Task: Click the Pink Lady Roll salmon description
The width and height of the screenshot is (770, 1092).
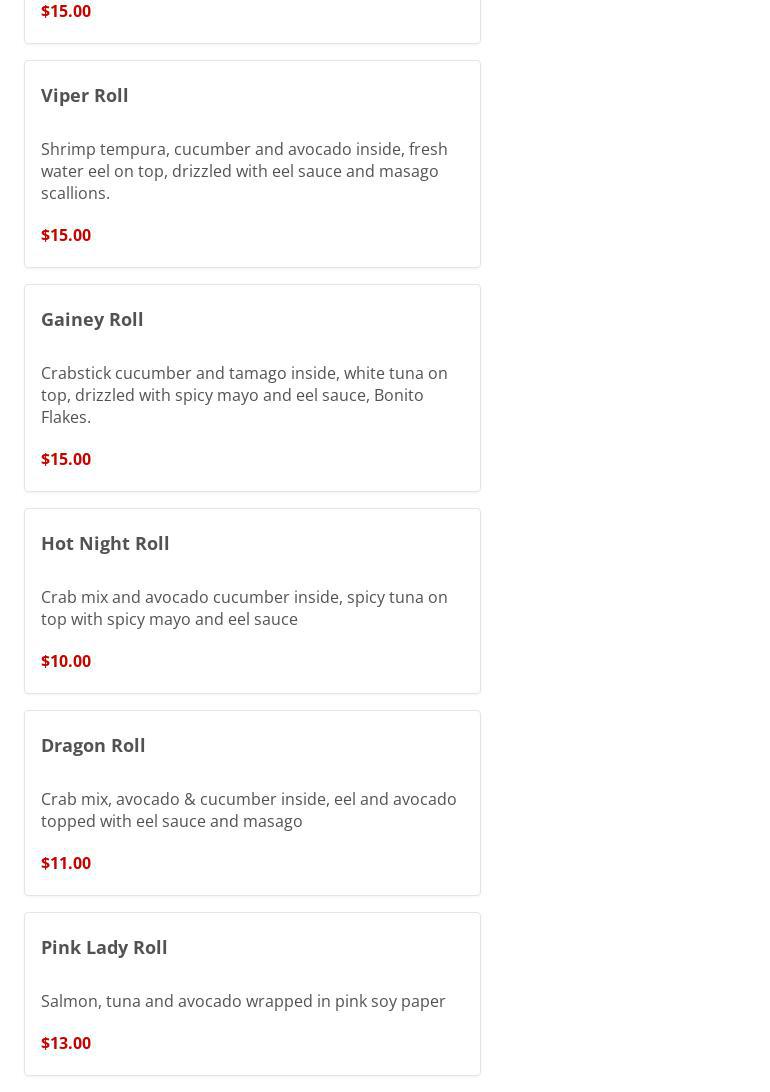Action: pyautogui.click(x=243, y=1001)
